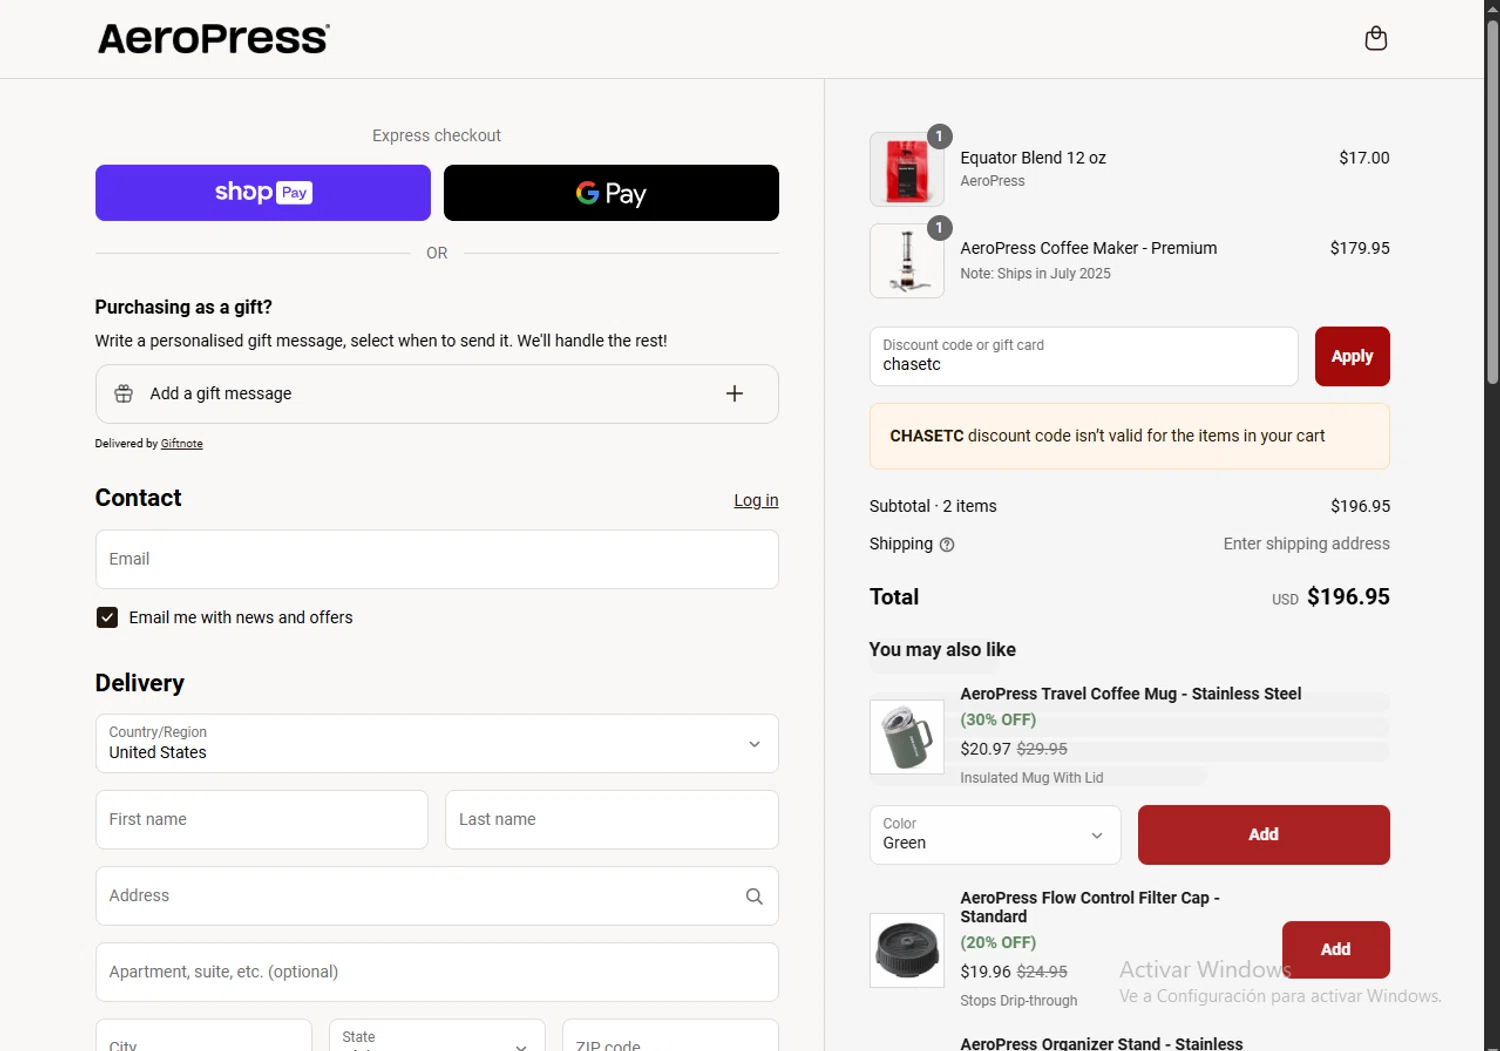
Task: Open the shopping bag cart icon
Action: click(1376, 38)
